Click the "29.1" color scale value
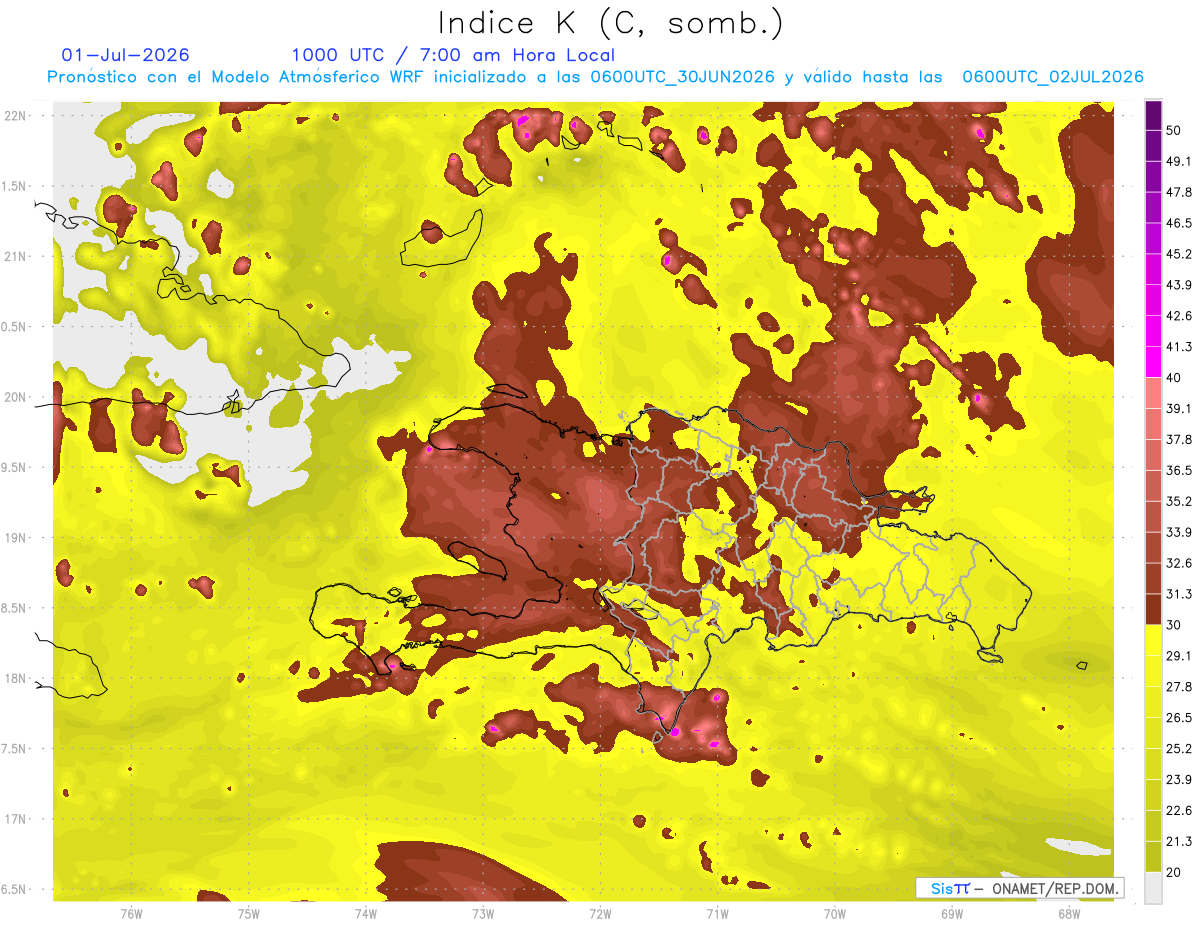Image resolution: width=1200 pixels, height=927 pixels. coord(1179,655)
